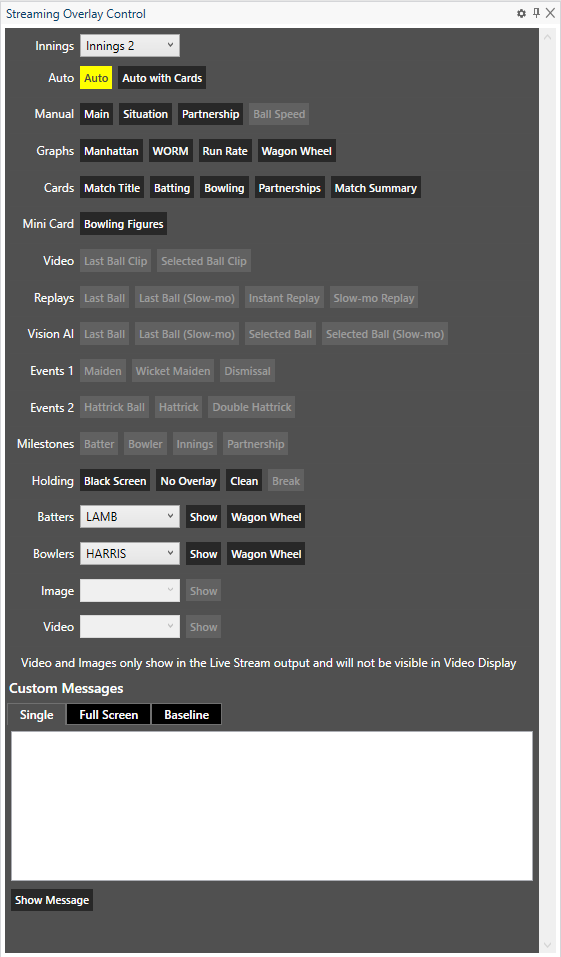This screenshot has height=957, width=561.
Task: Show the WORM graph
Action: (170, 151)
